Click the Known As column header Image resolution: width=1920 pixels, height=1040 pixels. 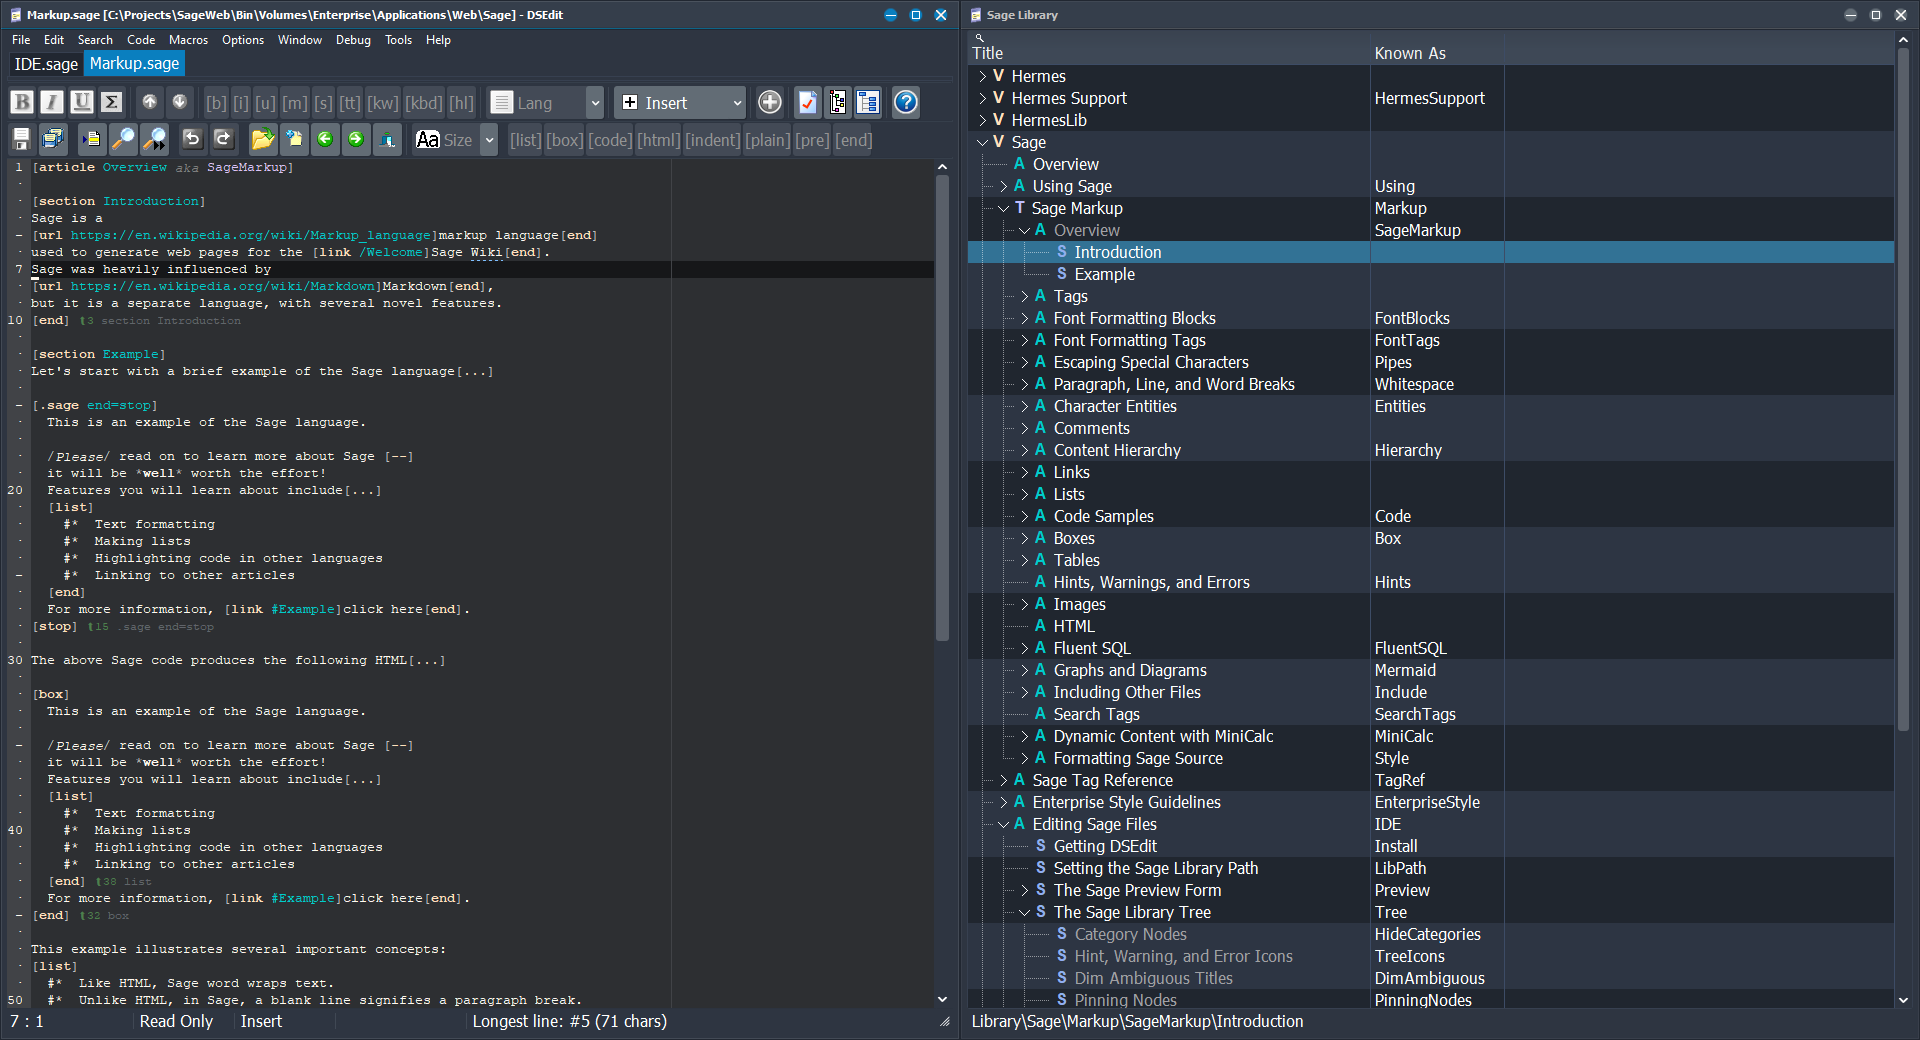(1436, 53)
